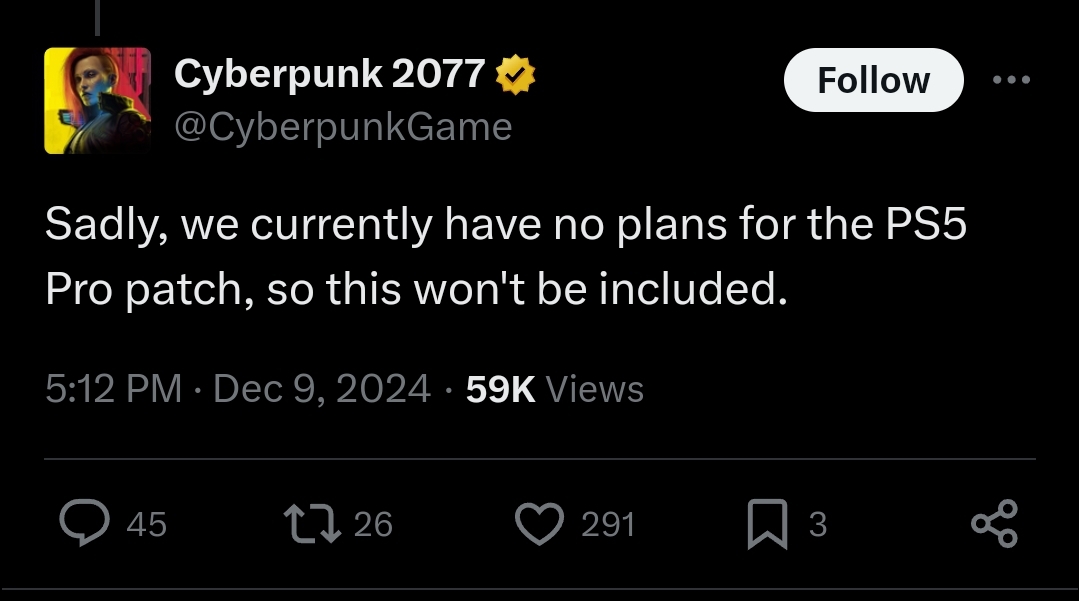Click the thread line above the avatar
Screen dimensions: 1079x601
[x=97, y=15]
